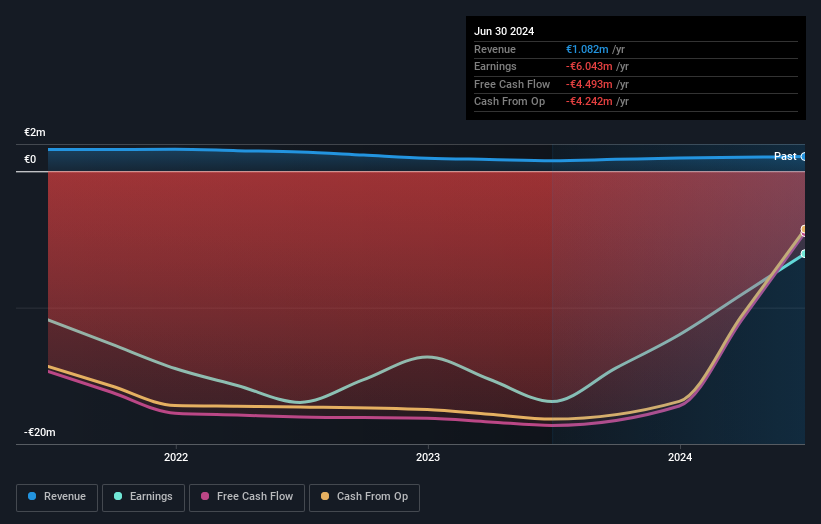Toggle the Free Cash Flow legend button
Image resolution: width=821 pixels, height=524 pixels.
[247, 497]
